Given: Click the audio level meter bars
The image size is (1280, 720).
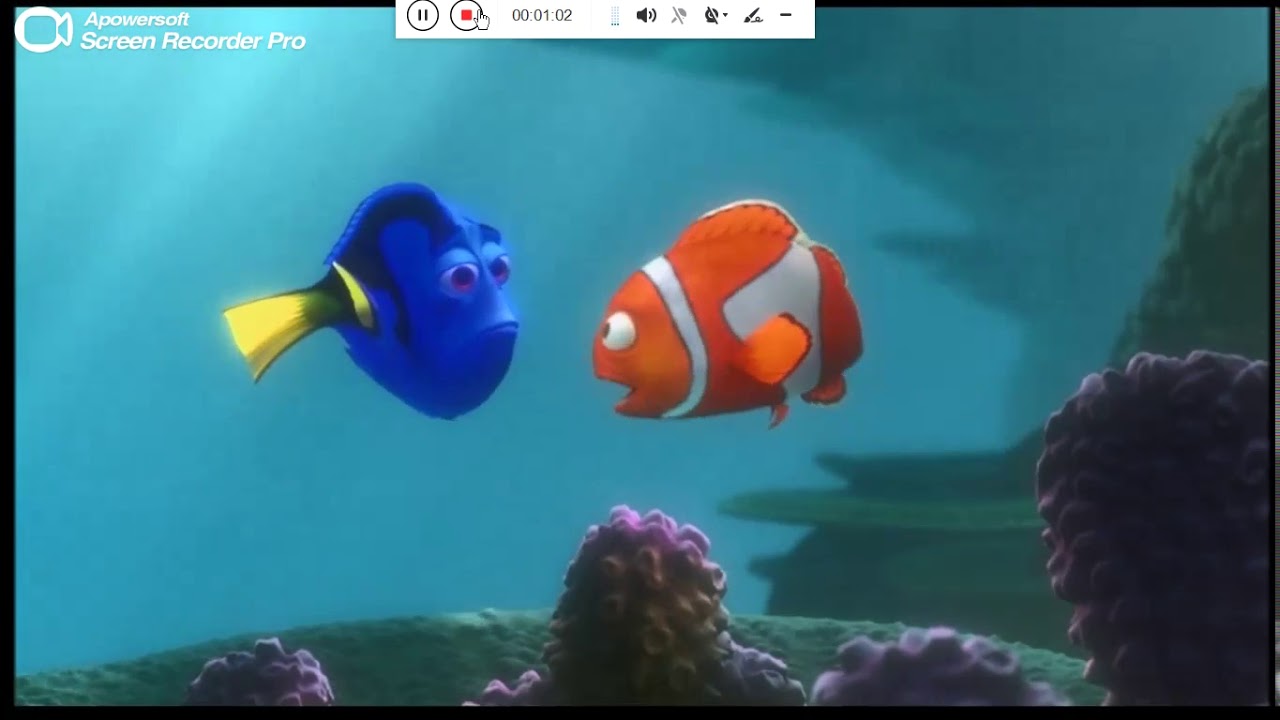Looking at the screenshot, I should coord(615,16).
